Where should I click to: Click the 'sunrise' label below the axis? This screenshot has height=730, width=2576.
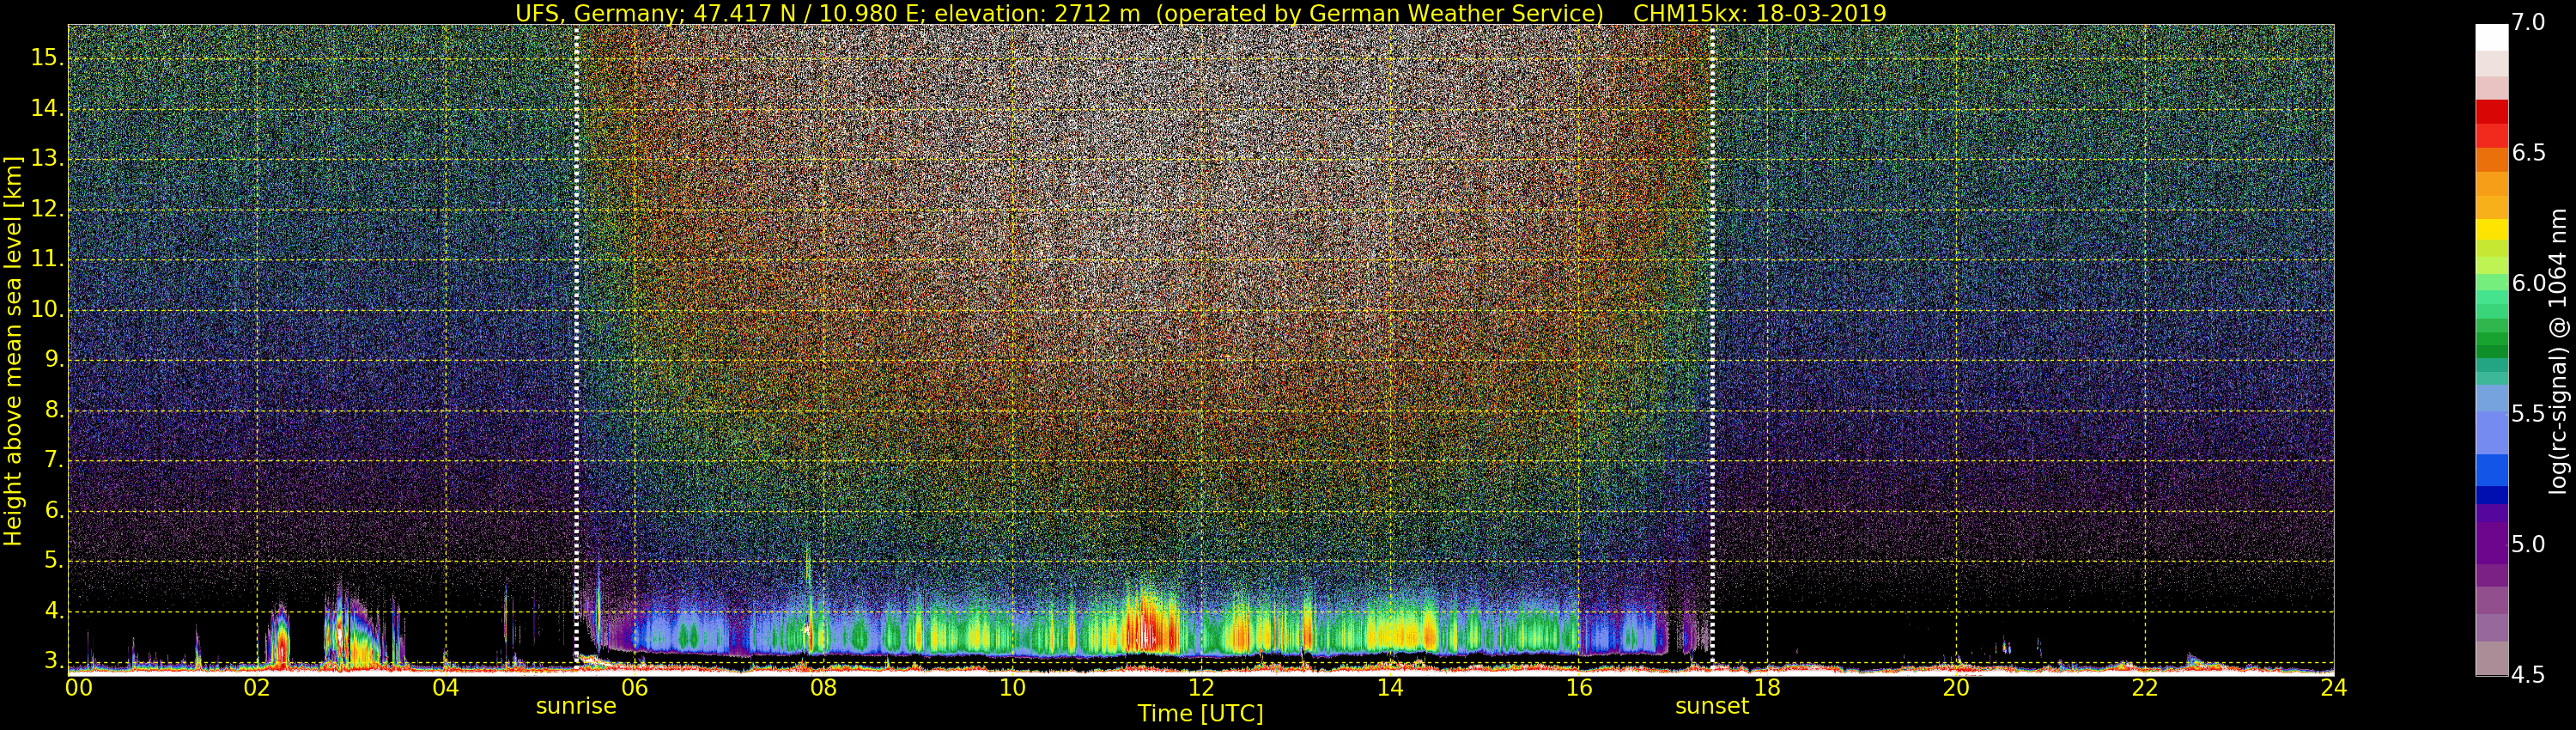[x=576, y=706]
